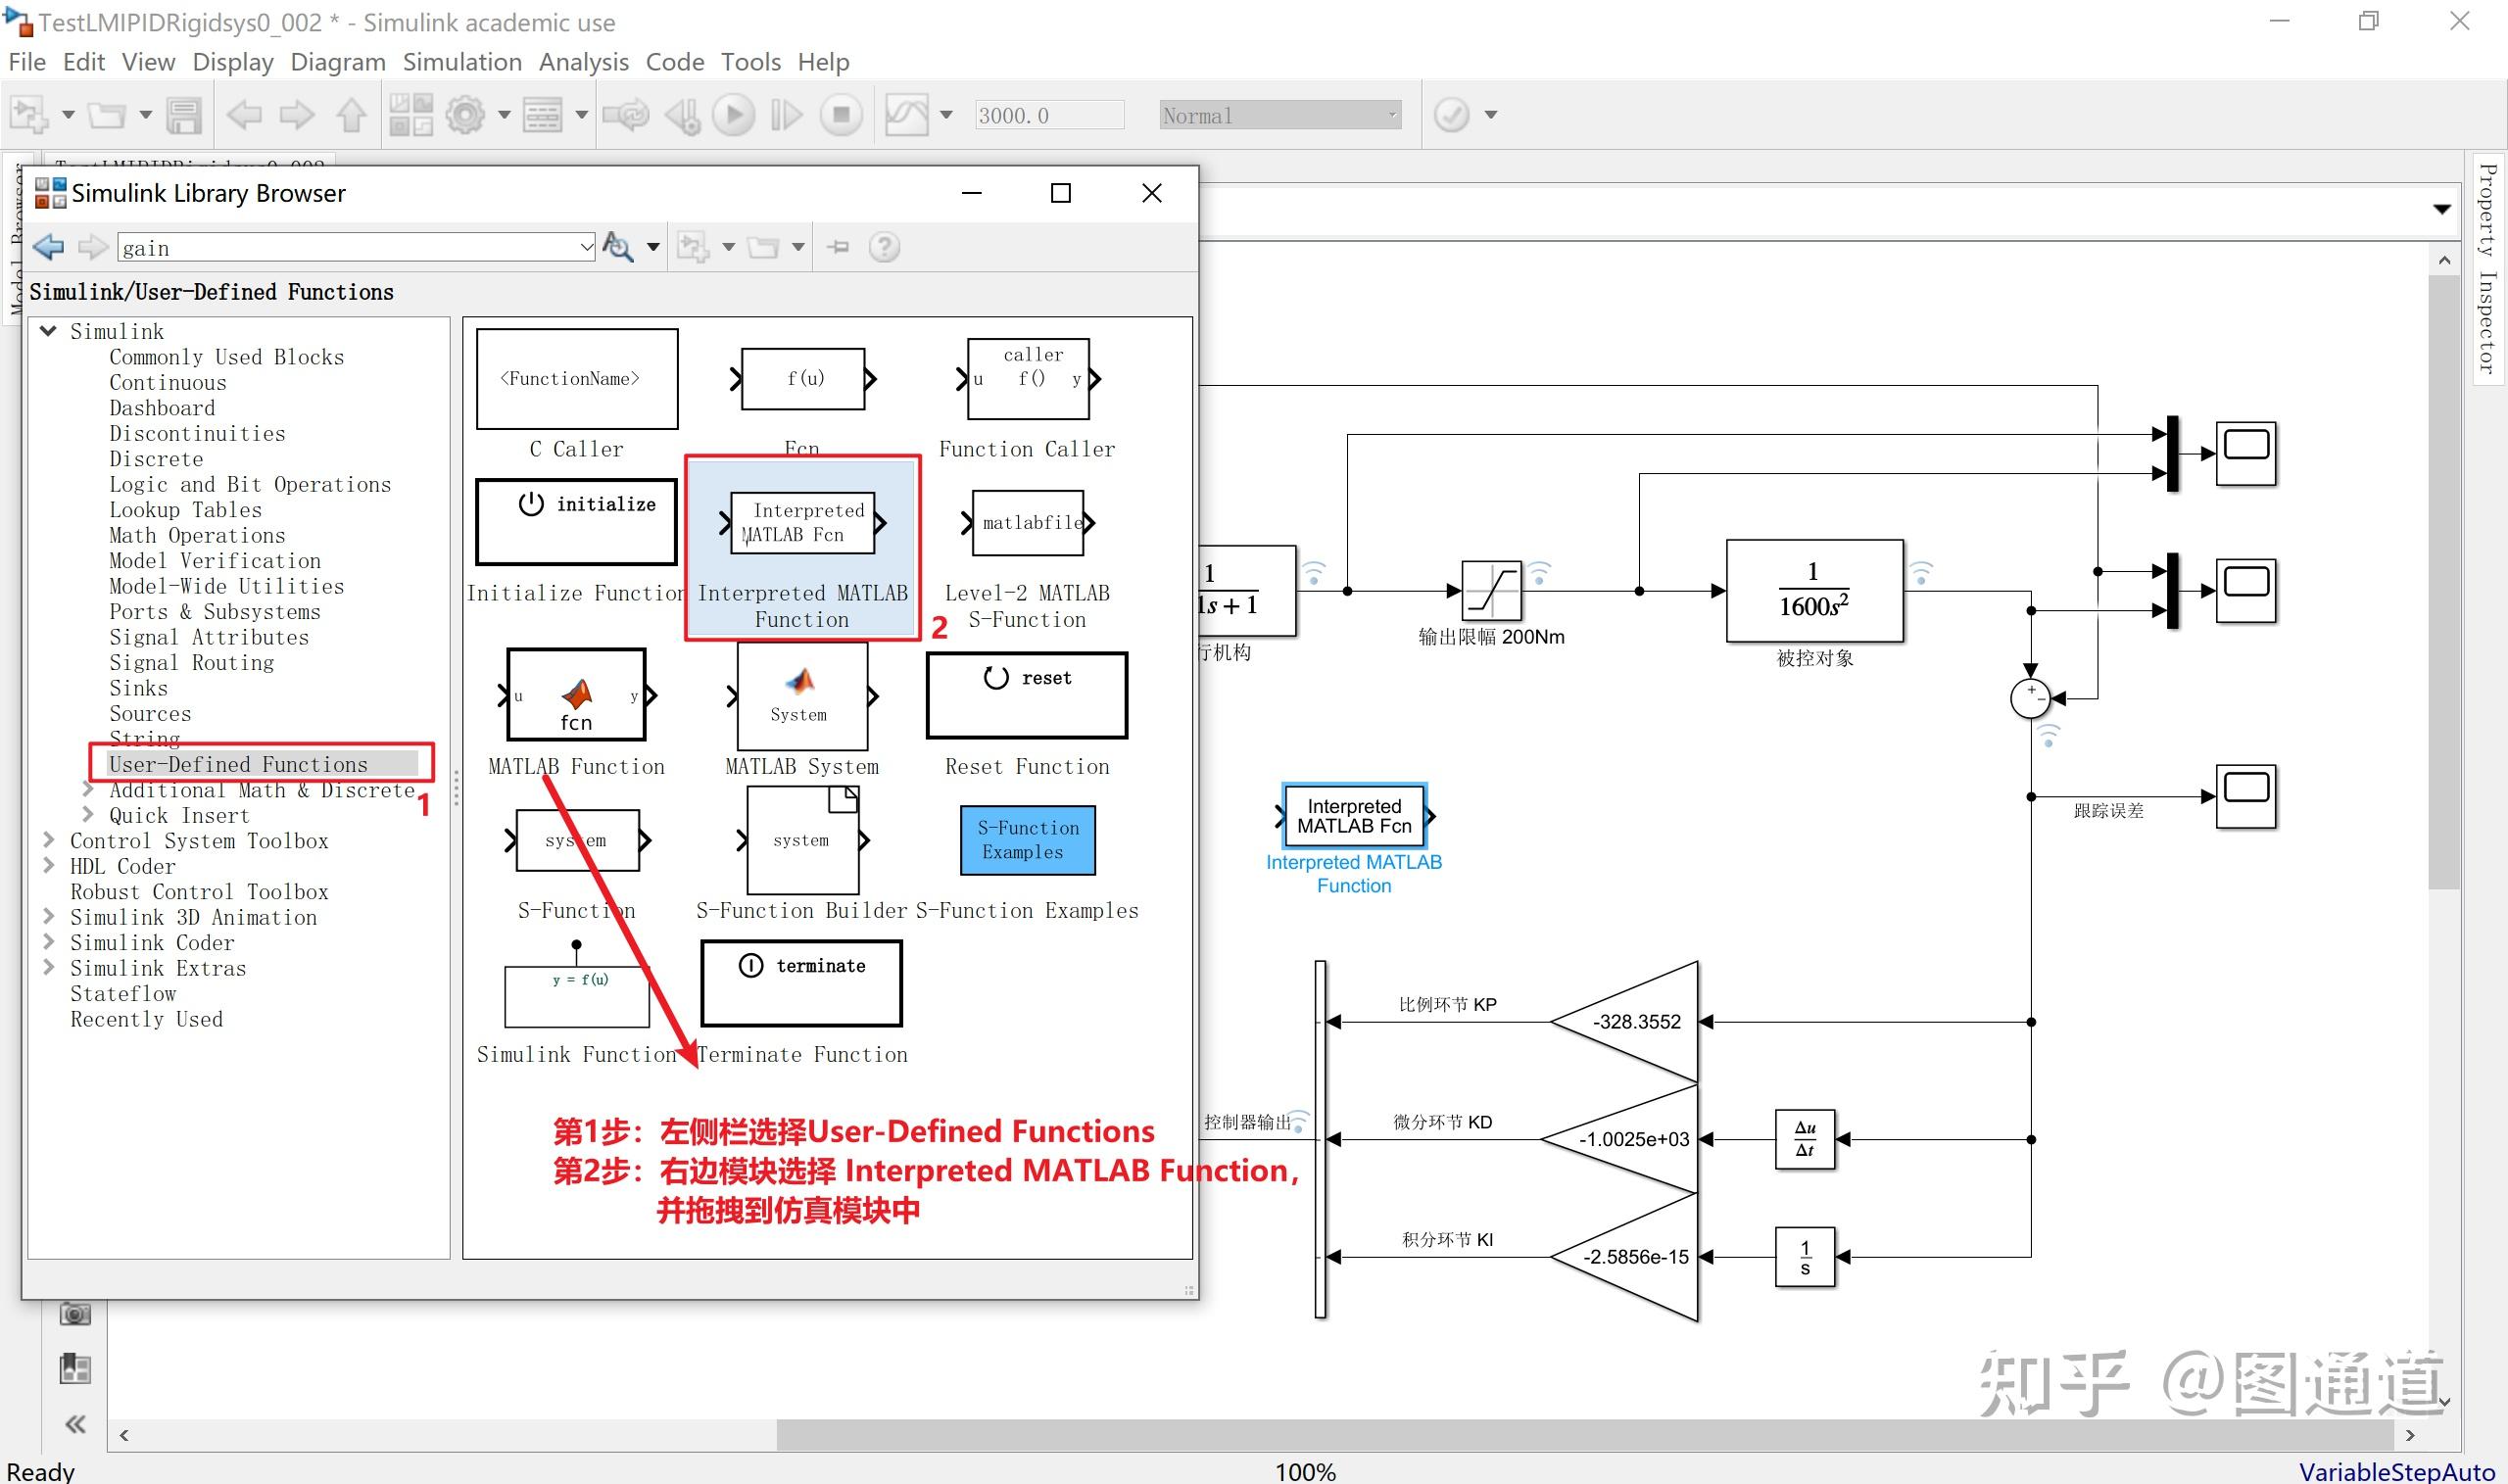Viewport: 2508px width, 1484px height.
Task: Open the library search field dropdown arrow
Action: tap(587, 247)
